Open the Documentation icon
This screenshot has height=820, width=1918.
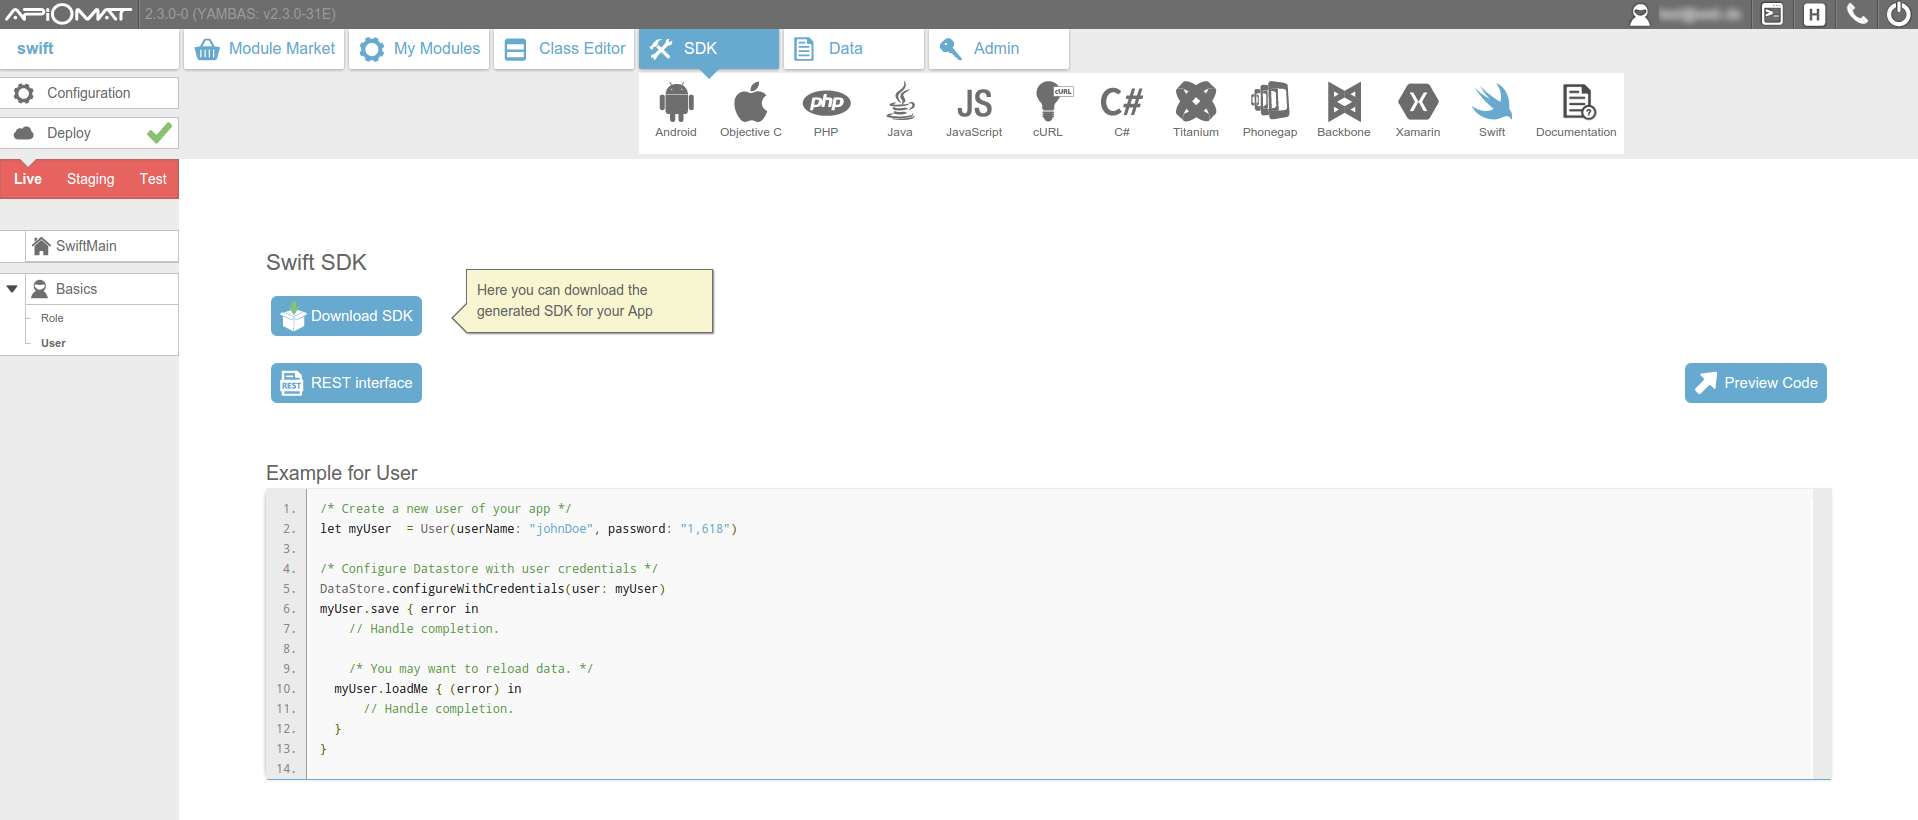(x=1576, y=110)
